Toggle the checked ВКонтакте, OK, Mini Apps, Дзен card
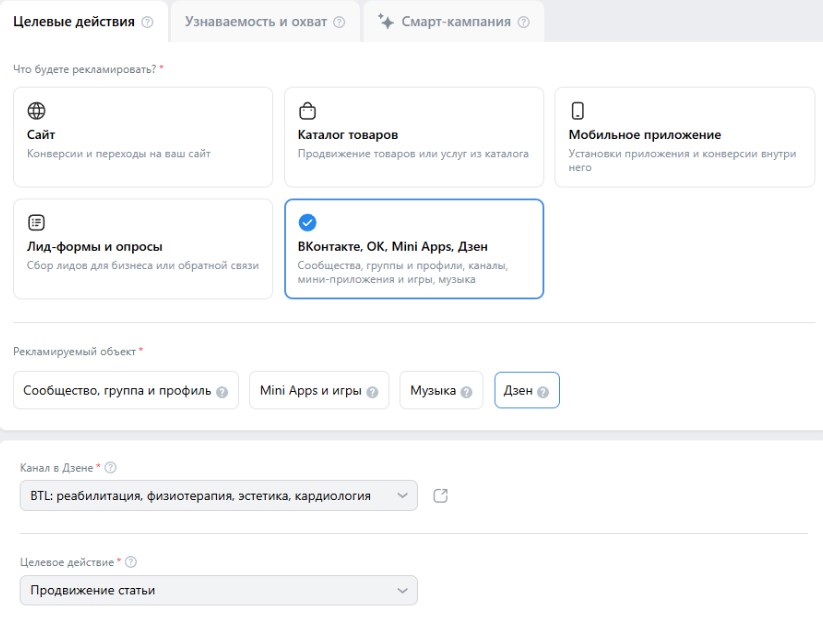This screenshot has height=617, width=823. 413,249
